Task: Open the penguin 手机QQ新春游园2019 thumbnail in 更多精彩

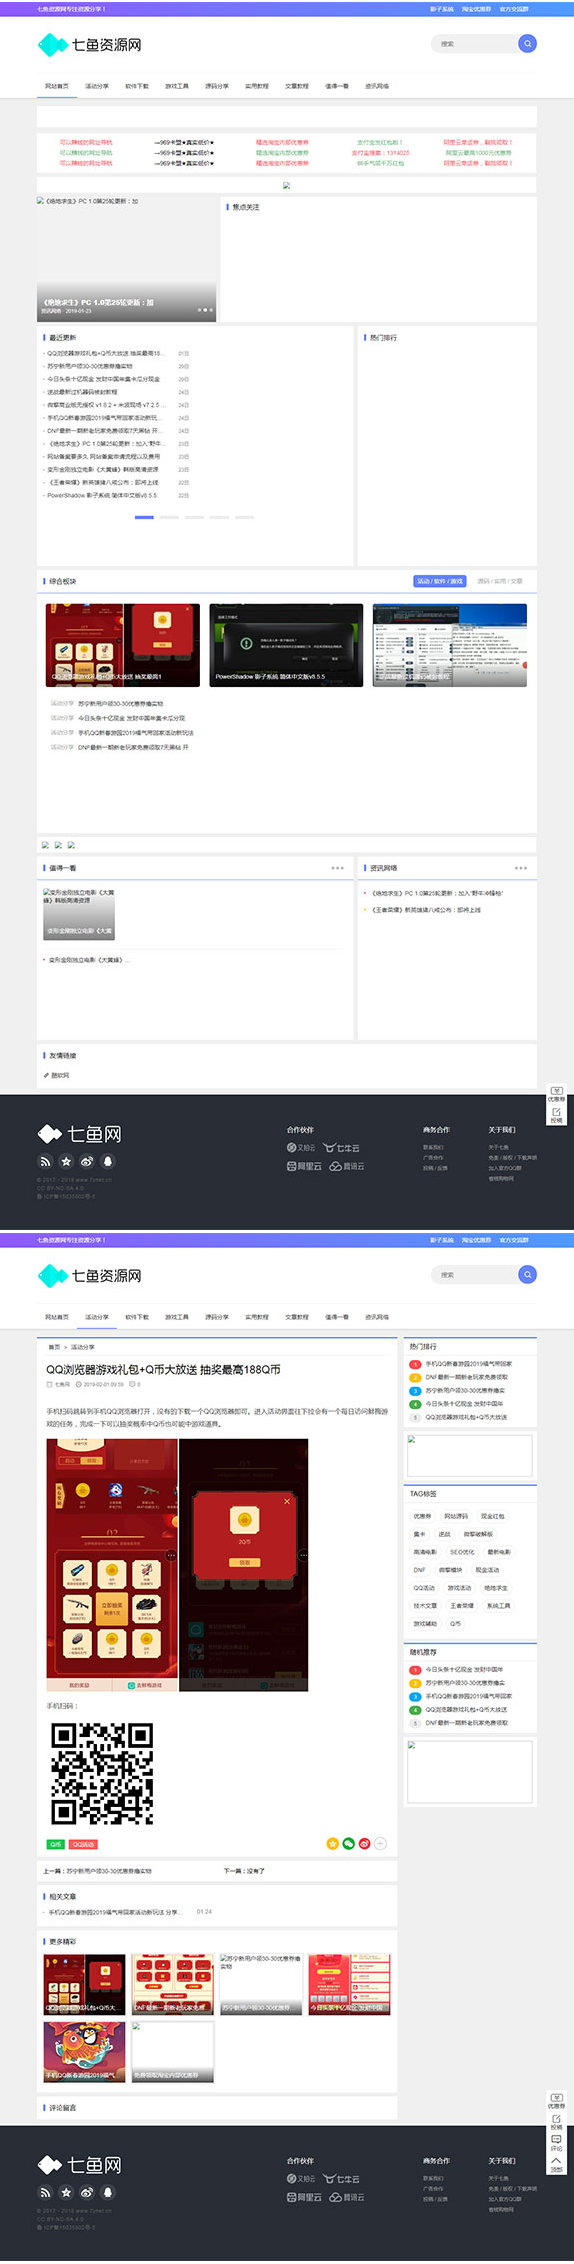Action: (x=85, y=2051)
